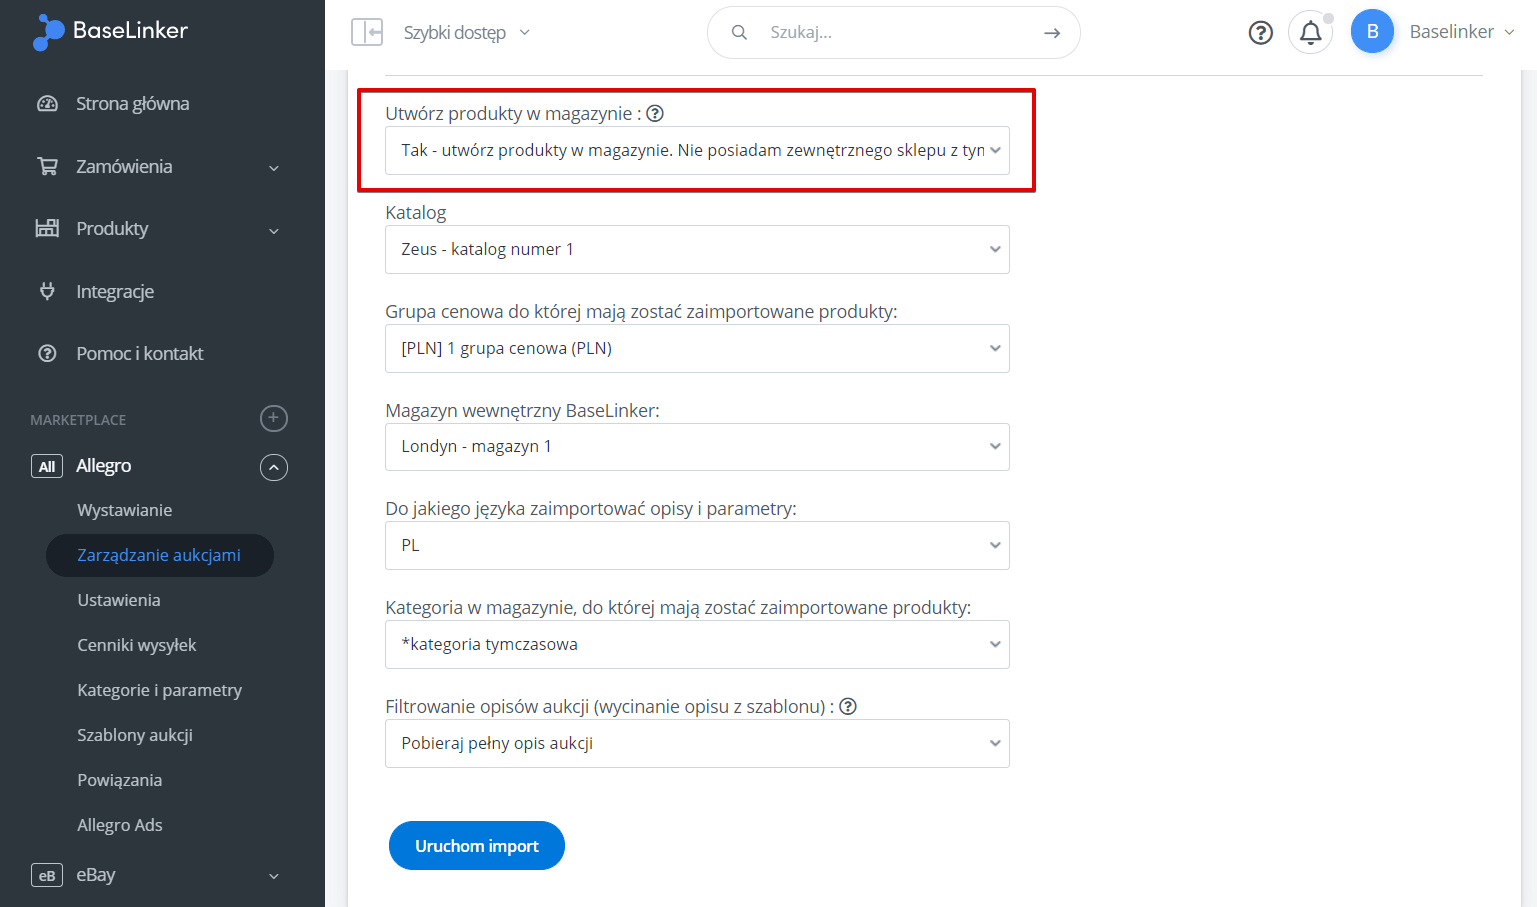Viewport: 1537px width, 907px height.
Task: Expand the Zamówienia menu
Action: 274,168
